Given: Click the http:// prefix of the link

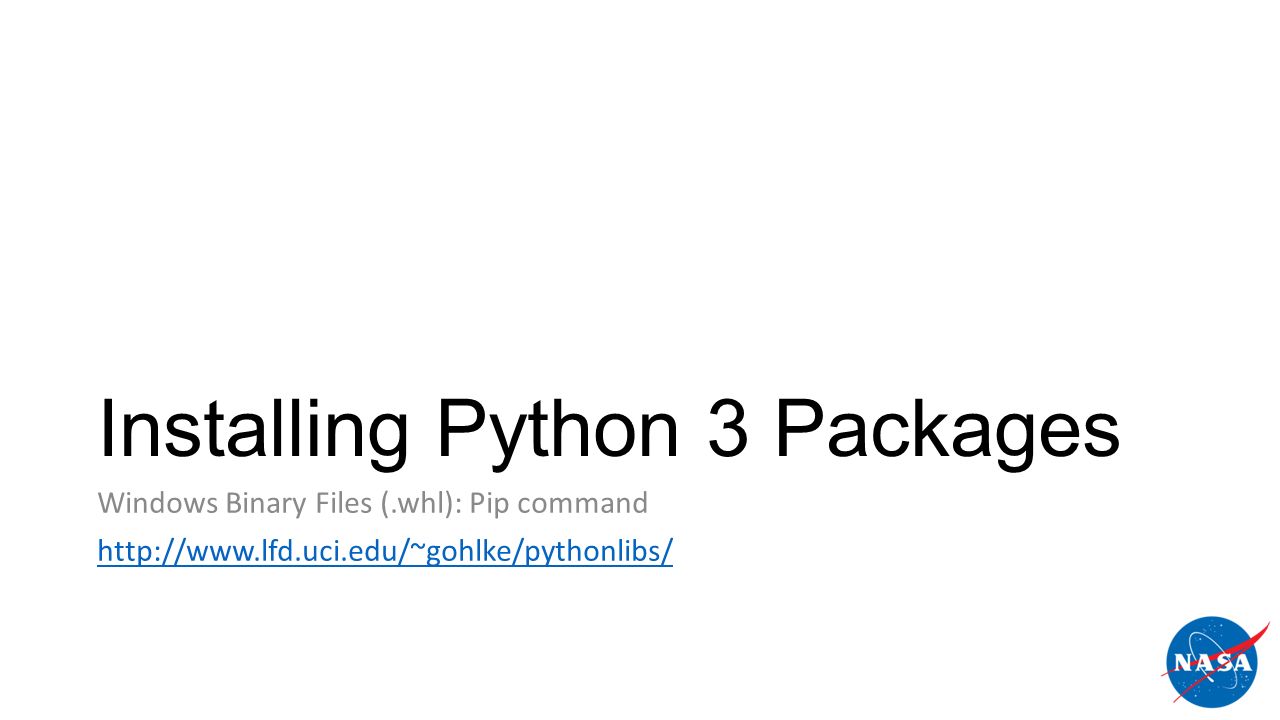Looking at the screenshot, I should tap(135, 551).
